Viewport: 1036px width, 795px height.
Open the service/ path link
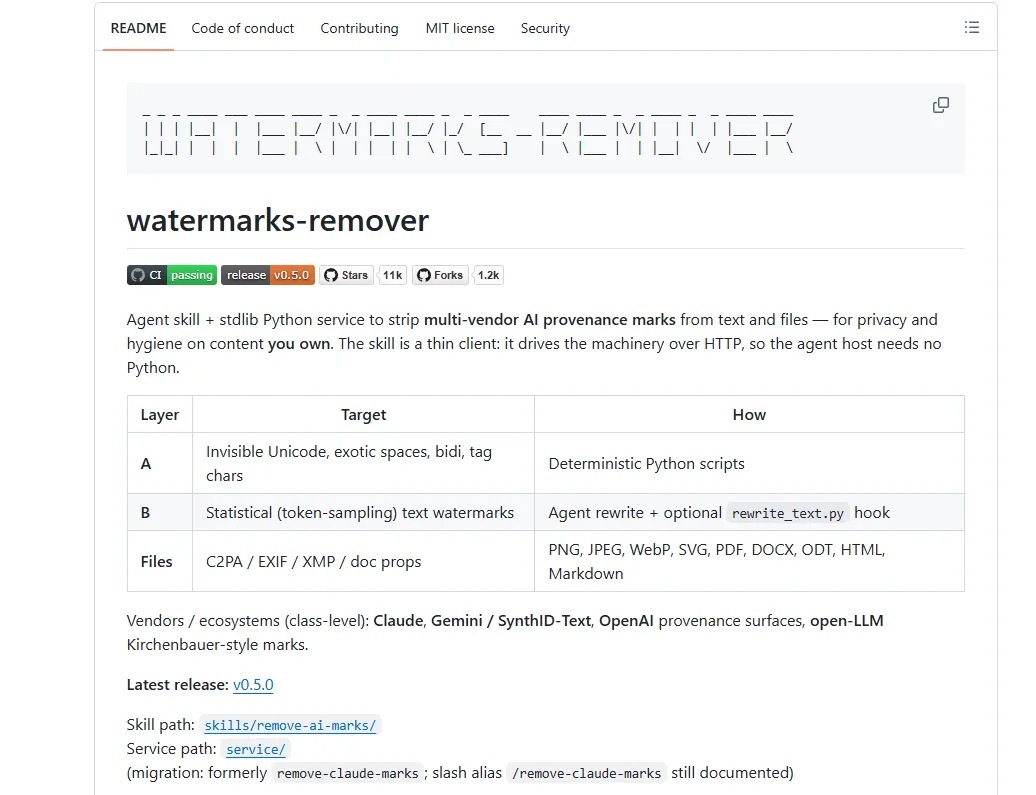256,749
